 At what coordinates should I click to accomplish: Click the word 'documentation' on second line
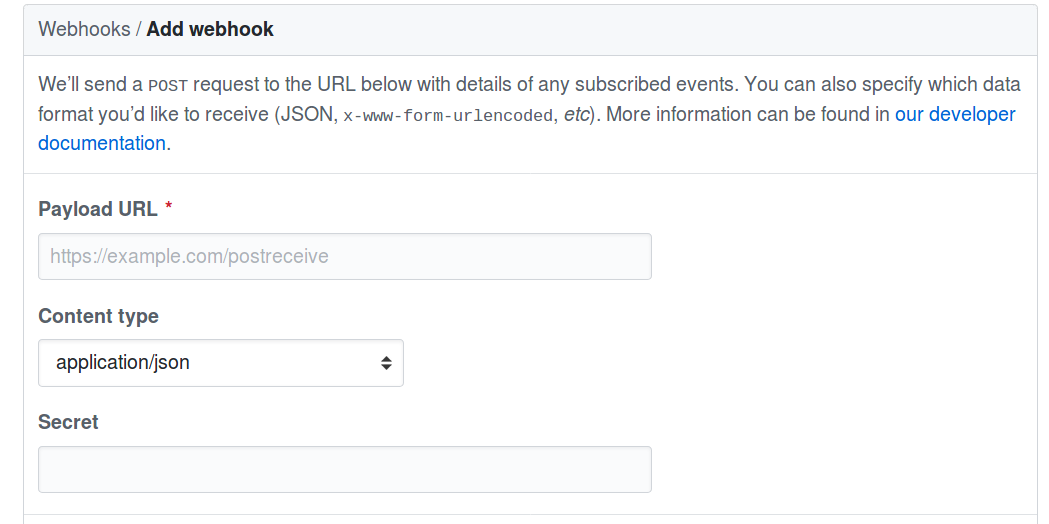pyautogui.click(x=101, y=143)
